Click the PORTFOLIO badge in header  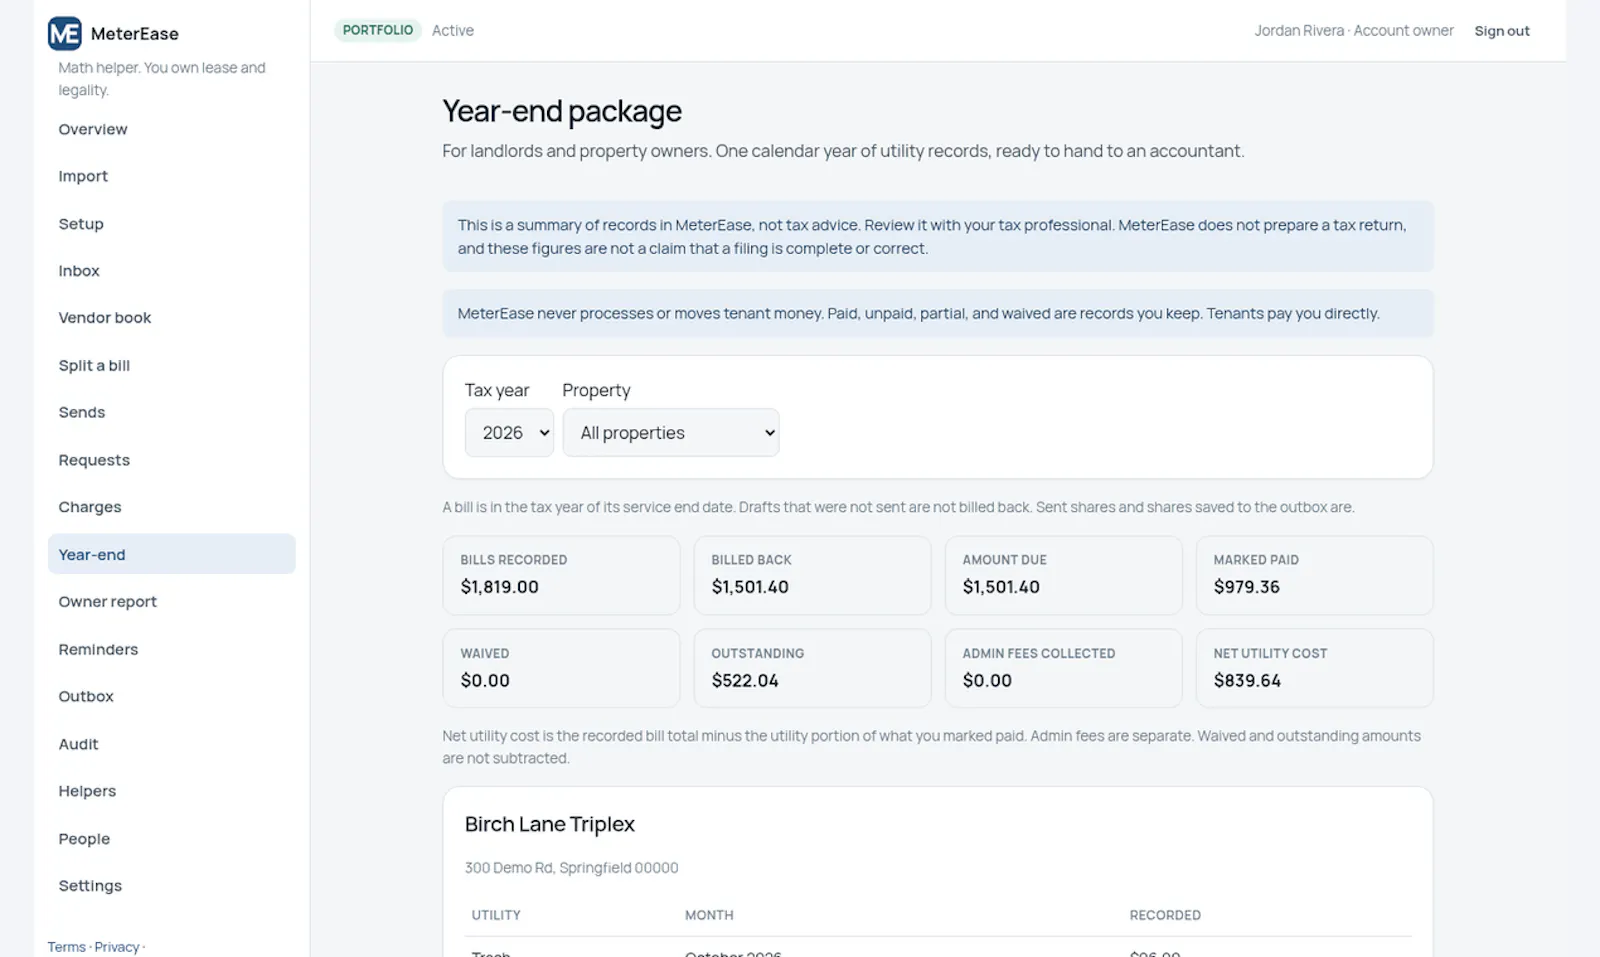click(378, 30)
